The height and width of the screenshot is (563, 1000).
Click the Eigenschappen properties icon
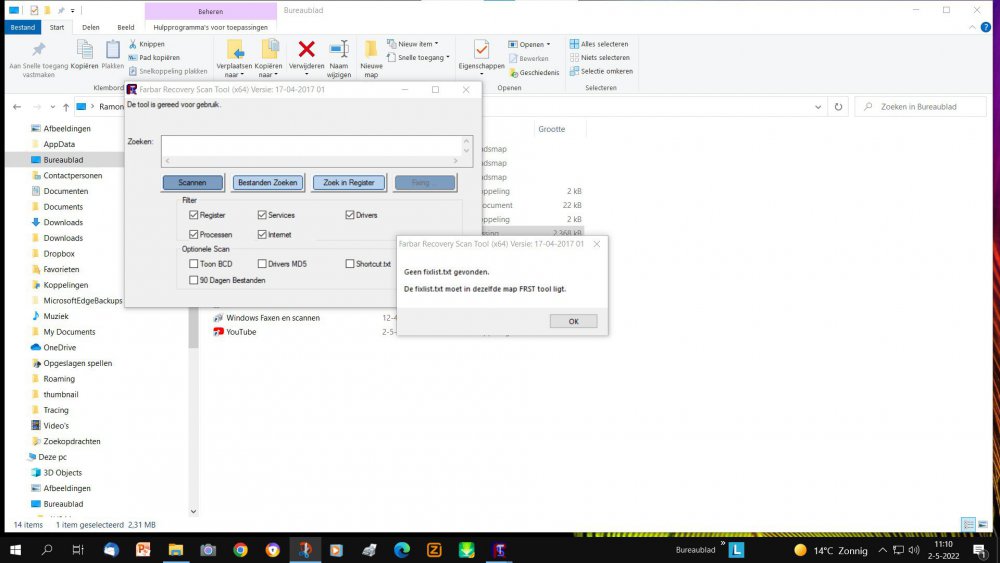(481, 49)
